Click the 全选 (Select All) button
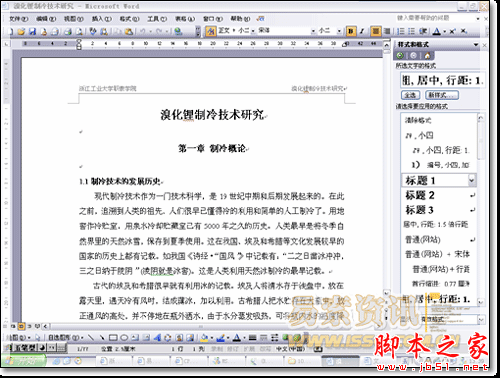500x378 pixels. [410, 95]
